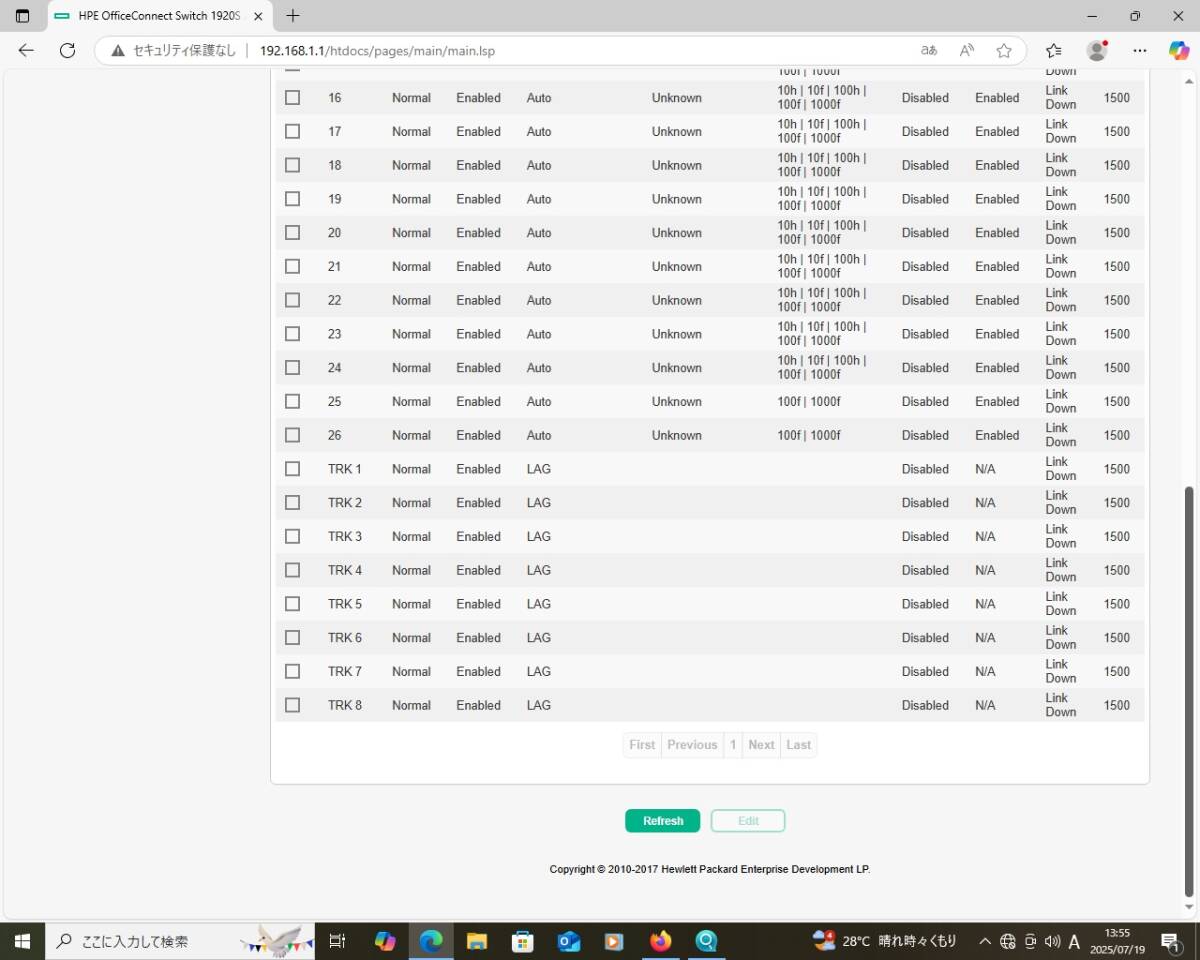The width and height of the screenshot is (1200, 960).
Task: Click the scrollbar down arrow
Action: (1189, 907)
